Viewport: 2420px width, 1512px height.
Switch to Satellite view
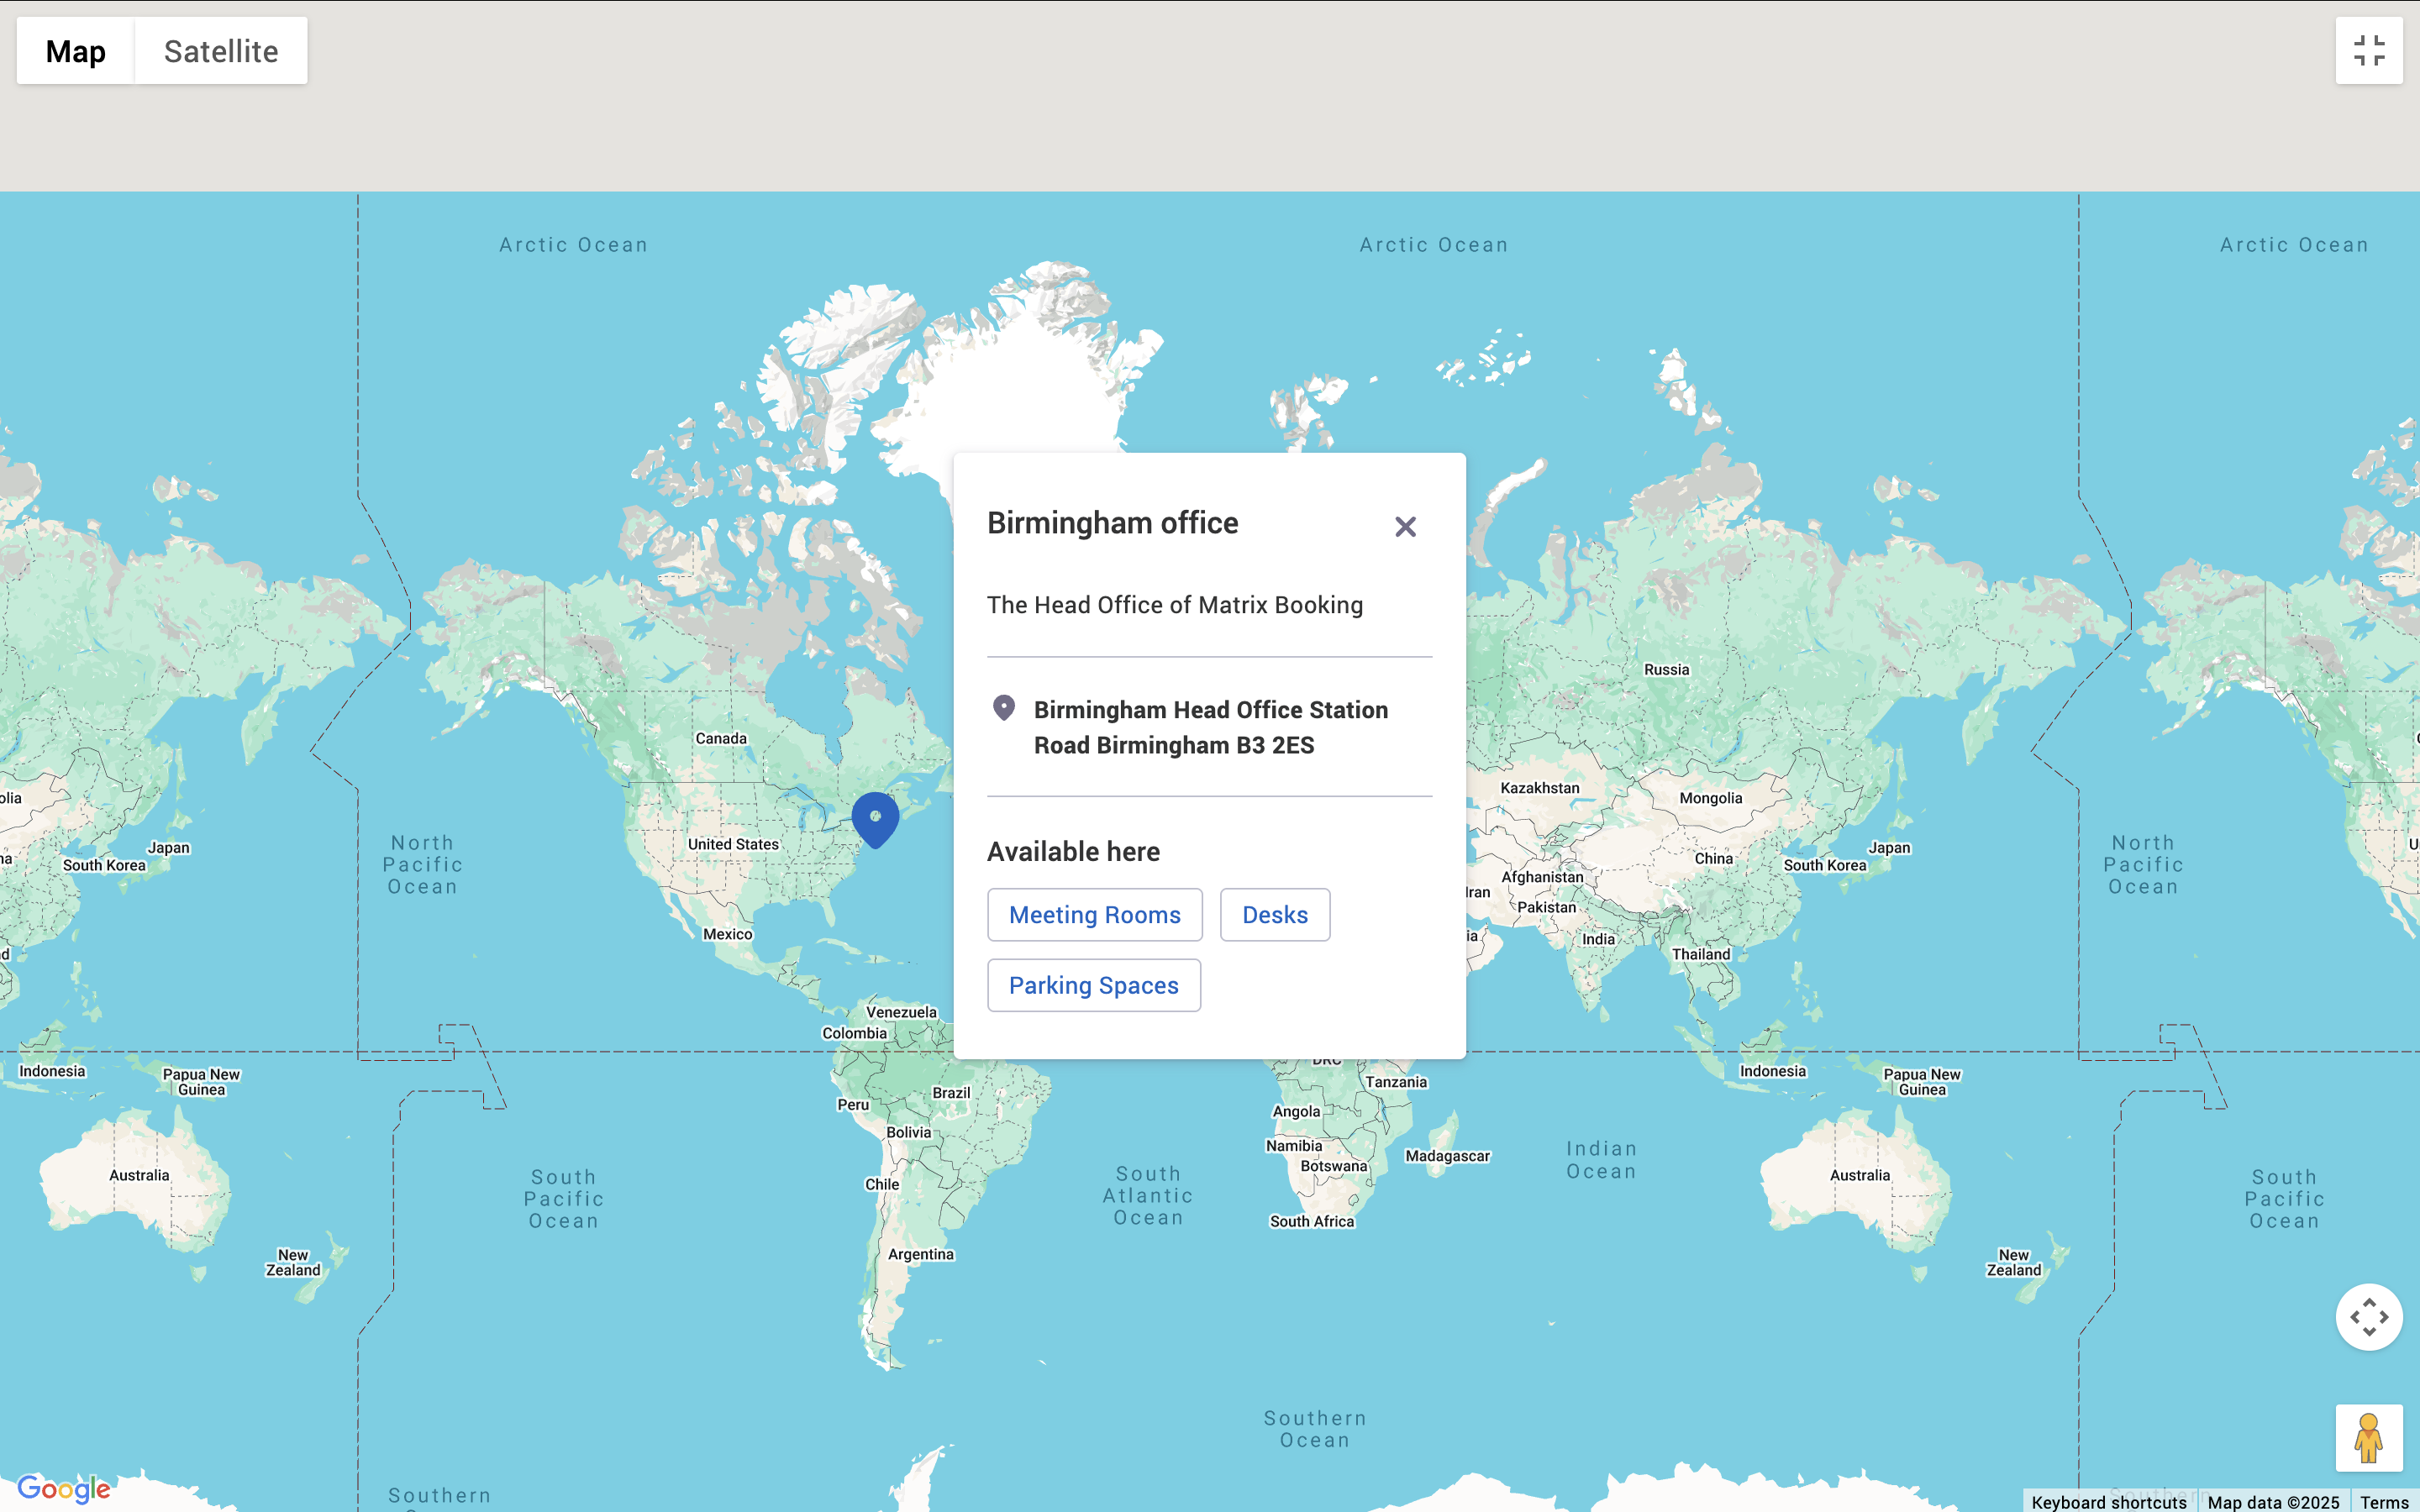pyautogui.click(x=221, y=50)
